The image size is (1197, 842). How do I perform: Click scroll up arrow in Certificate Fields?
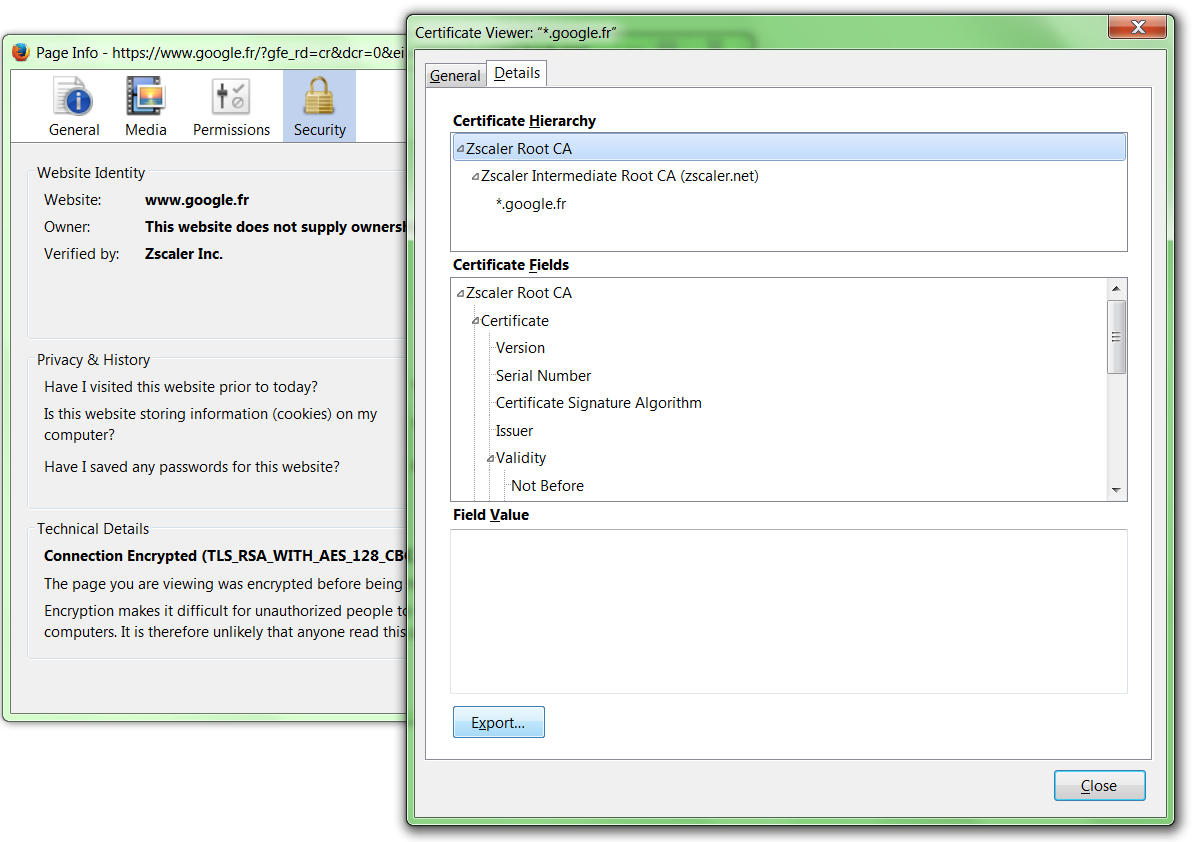1116,289
